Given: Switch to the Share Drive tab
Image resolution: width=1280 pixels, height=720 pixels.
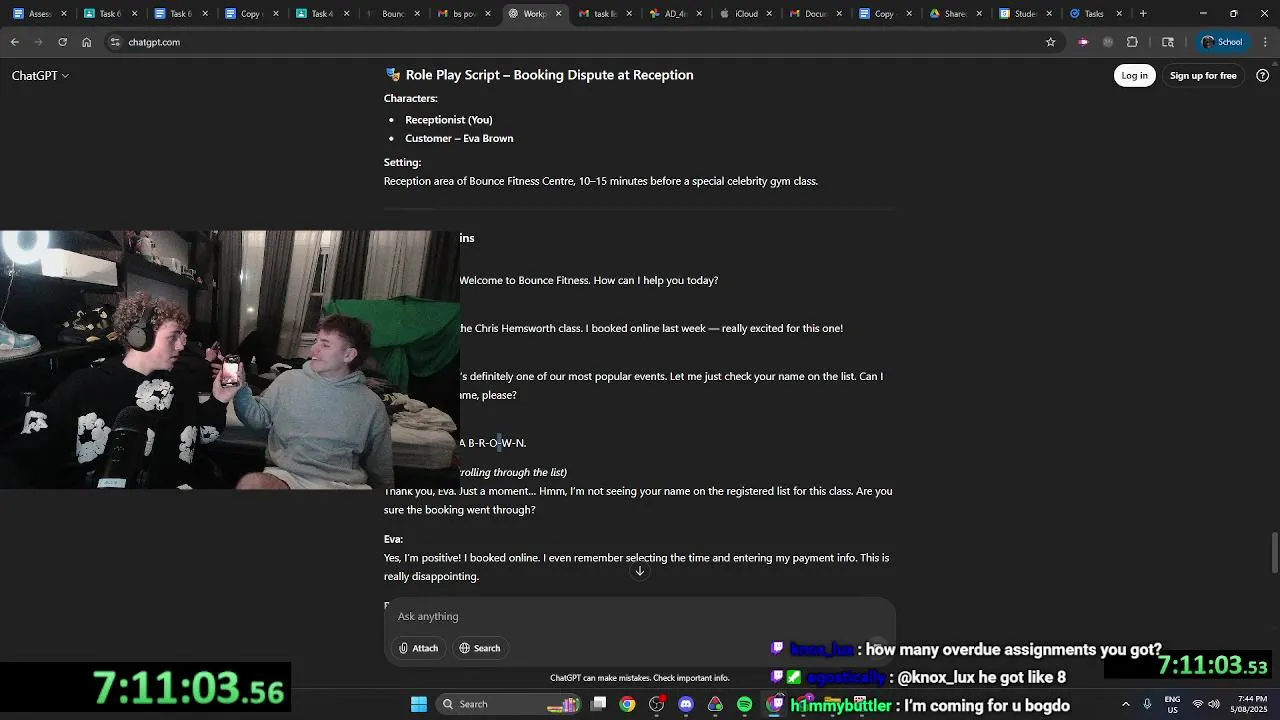Looking at the screenshot, I should [955, 14].
